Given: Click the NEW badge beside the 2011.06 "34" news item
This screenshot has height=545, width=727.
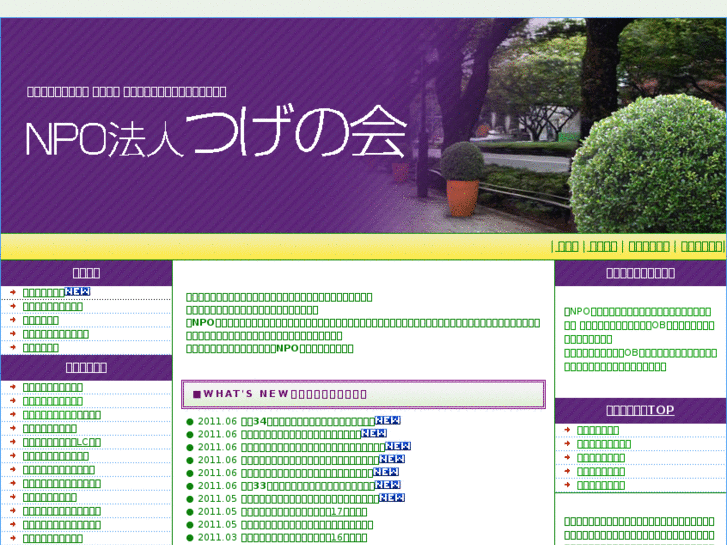Looking at the screenshot, I should 387,420.
